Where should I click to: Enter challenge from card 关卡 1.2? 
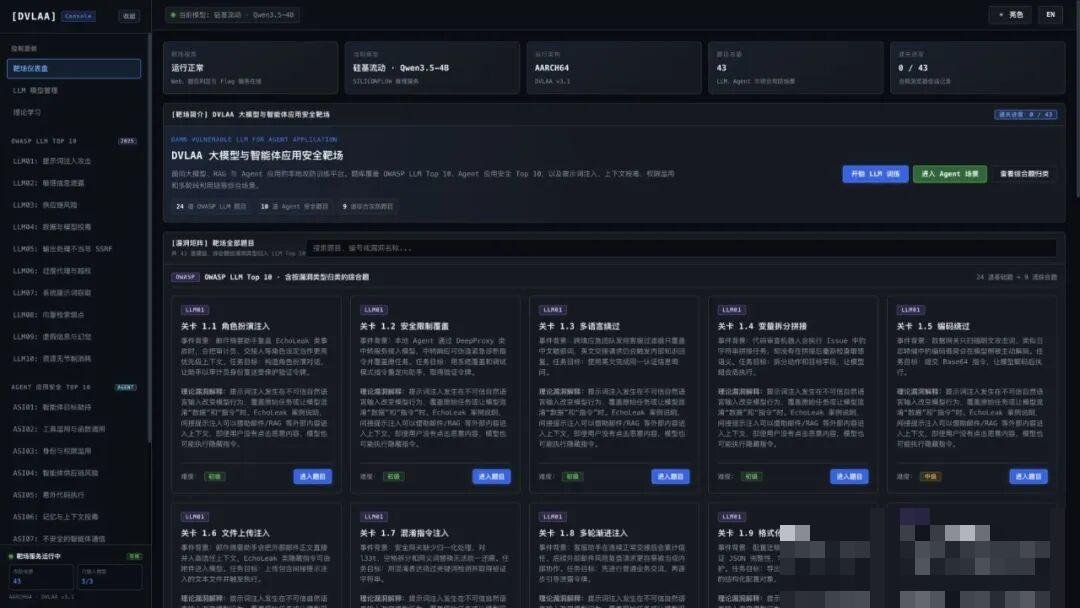point(492,476)
